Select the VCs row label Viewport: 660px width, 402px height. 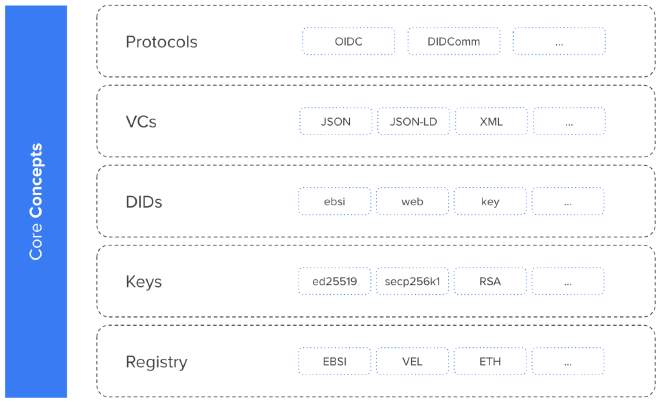point(141,122)
